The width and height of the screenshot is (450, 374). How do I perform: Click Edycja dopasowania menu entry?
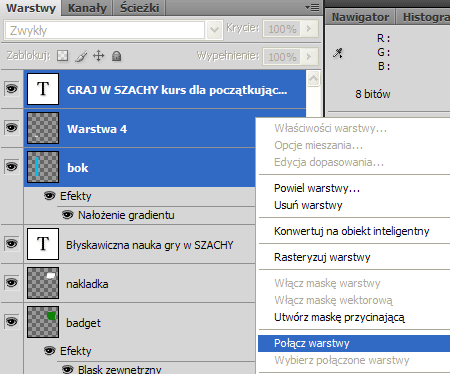click(x=329, y=162)
